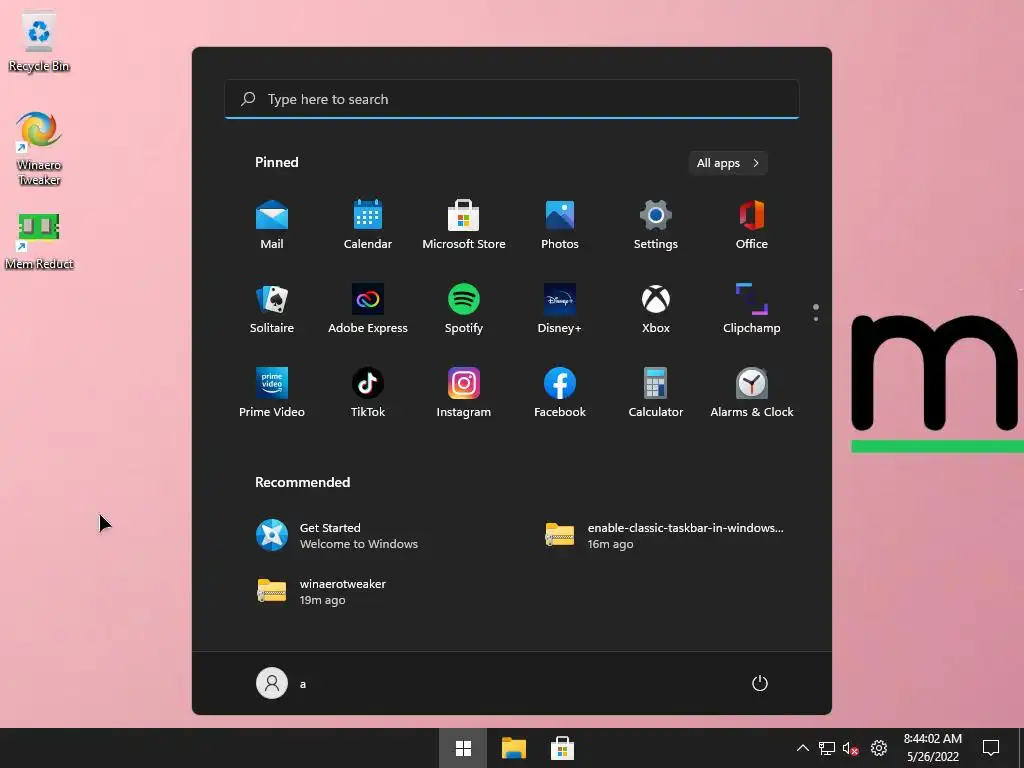Open the Calendar app
The image size is (1024, 768).
[368, 225]
